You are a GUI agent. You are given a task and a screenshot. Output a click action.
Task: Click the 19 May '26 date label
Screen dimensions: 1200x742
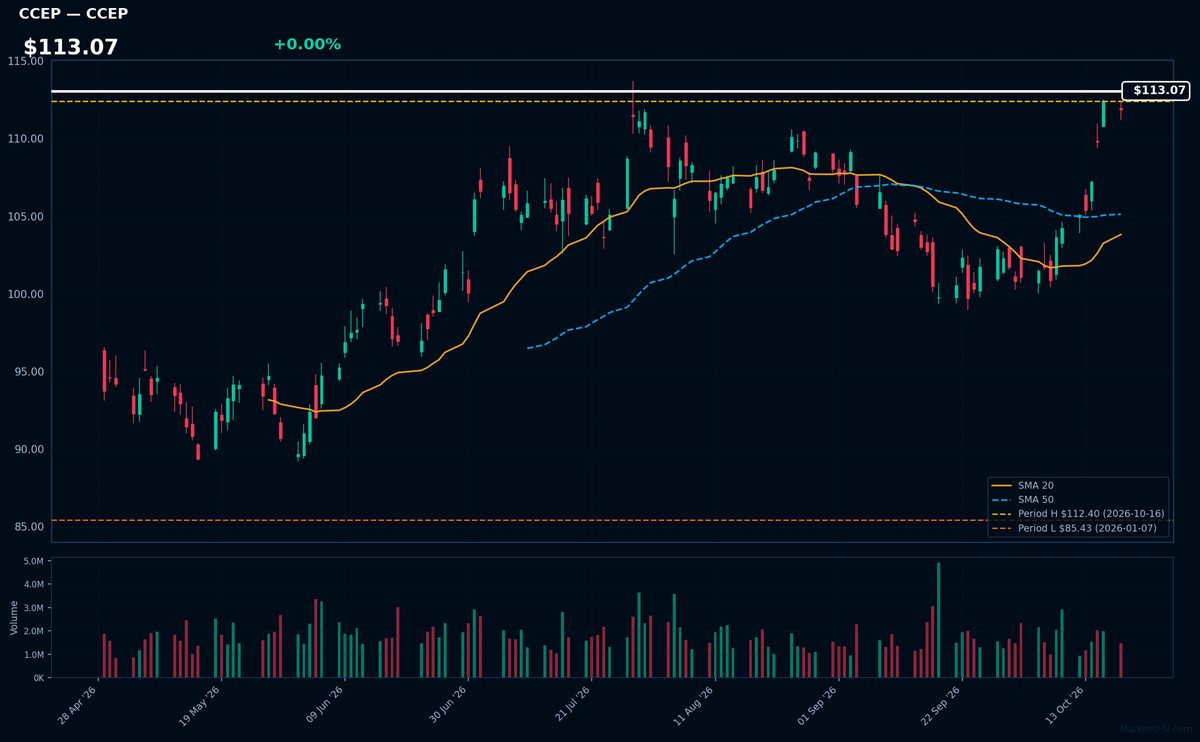click(201, 705)
